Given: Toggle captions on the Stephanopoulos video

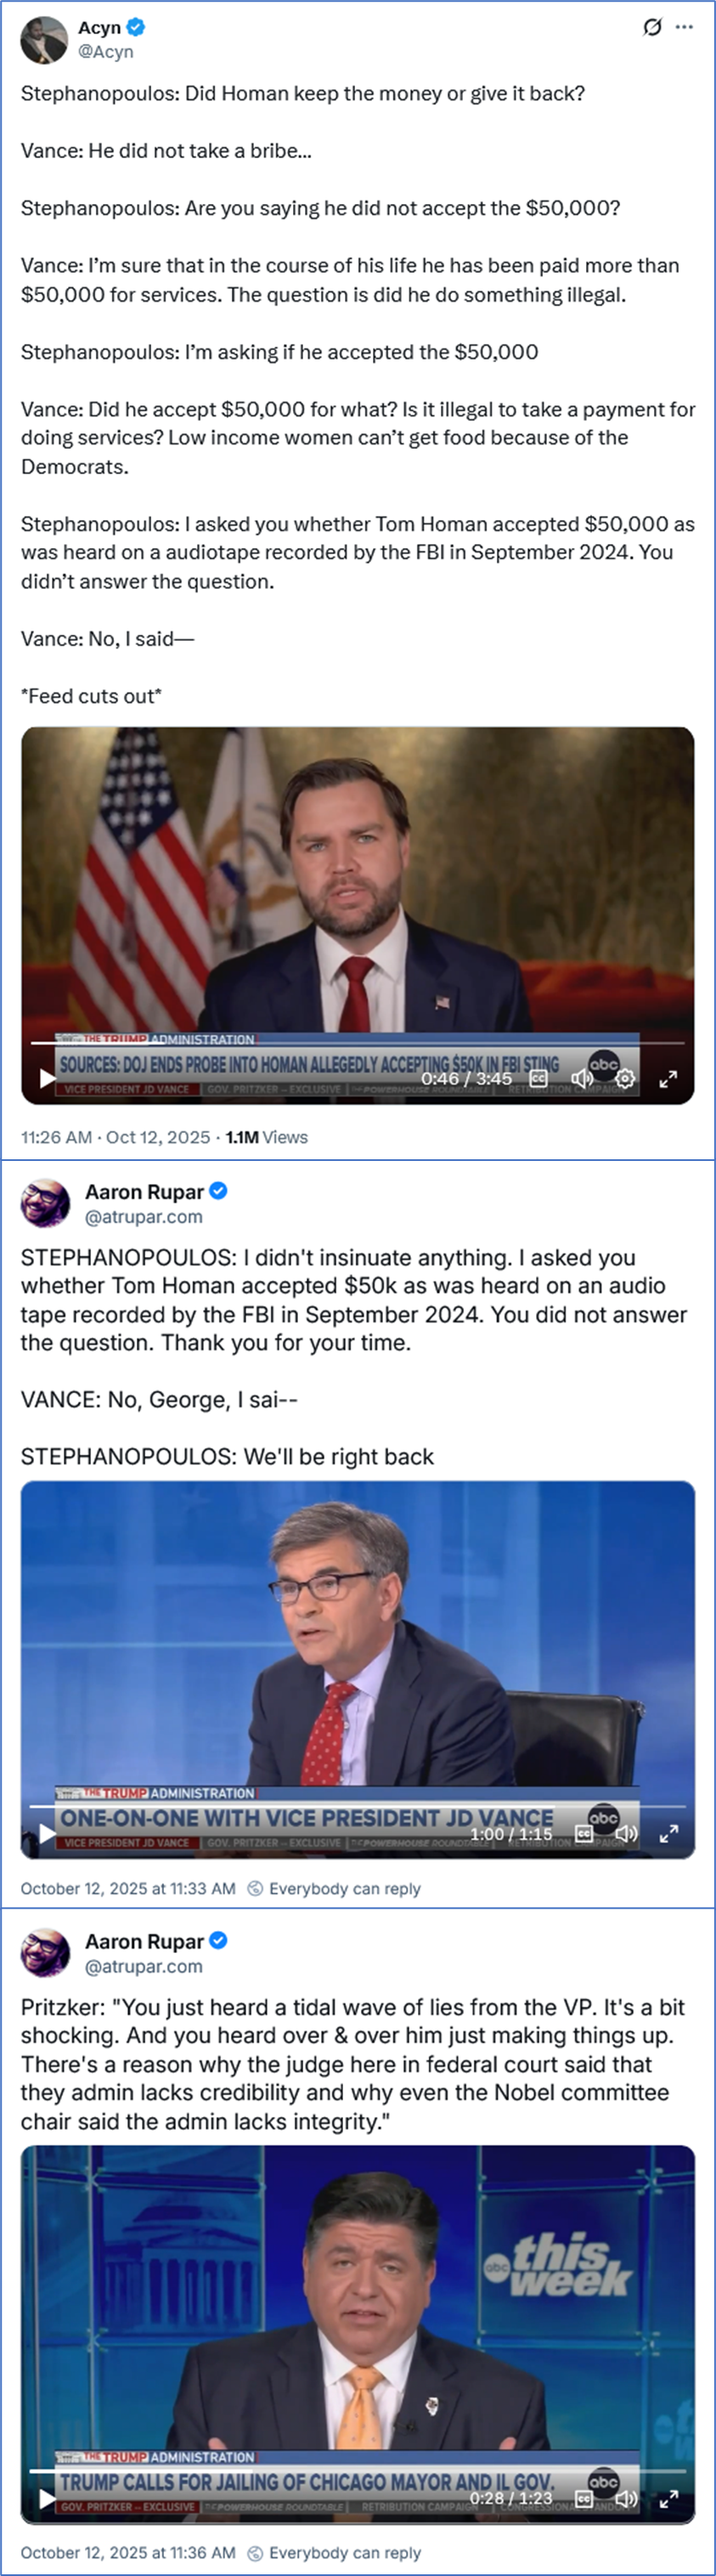Looking at the screenshot, I should [x=584, y=1834].
